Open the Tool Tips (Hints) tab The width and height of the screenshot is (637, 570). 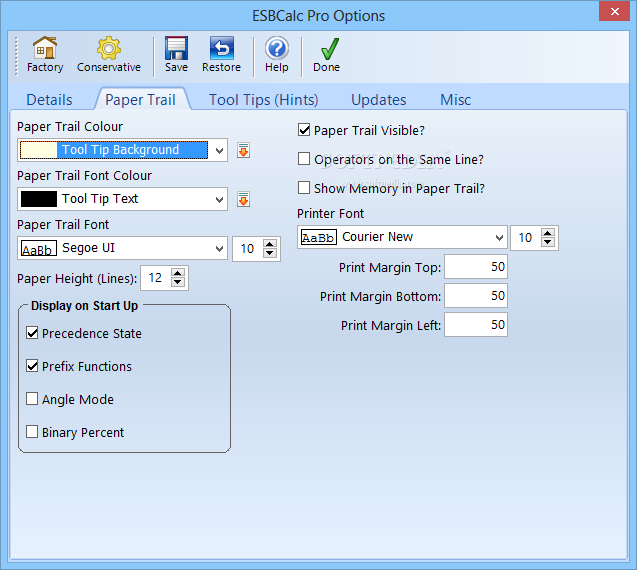[x=264, y=100]
